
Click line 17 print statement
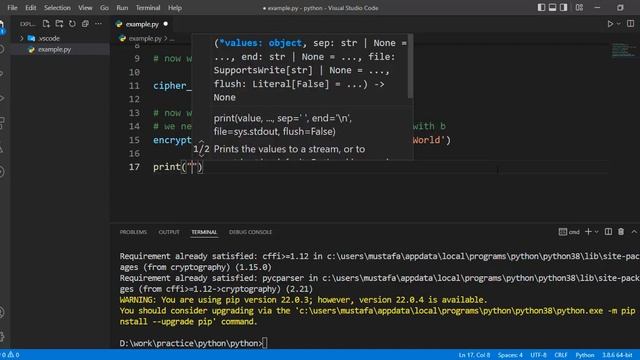[x=178, y=167]
